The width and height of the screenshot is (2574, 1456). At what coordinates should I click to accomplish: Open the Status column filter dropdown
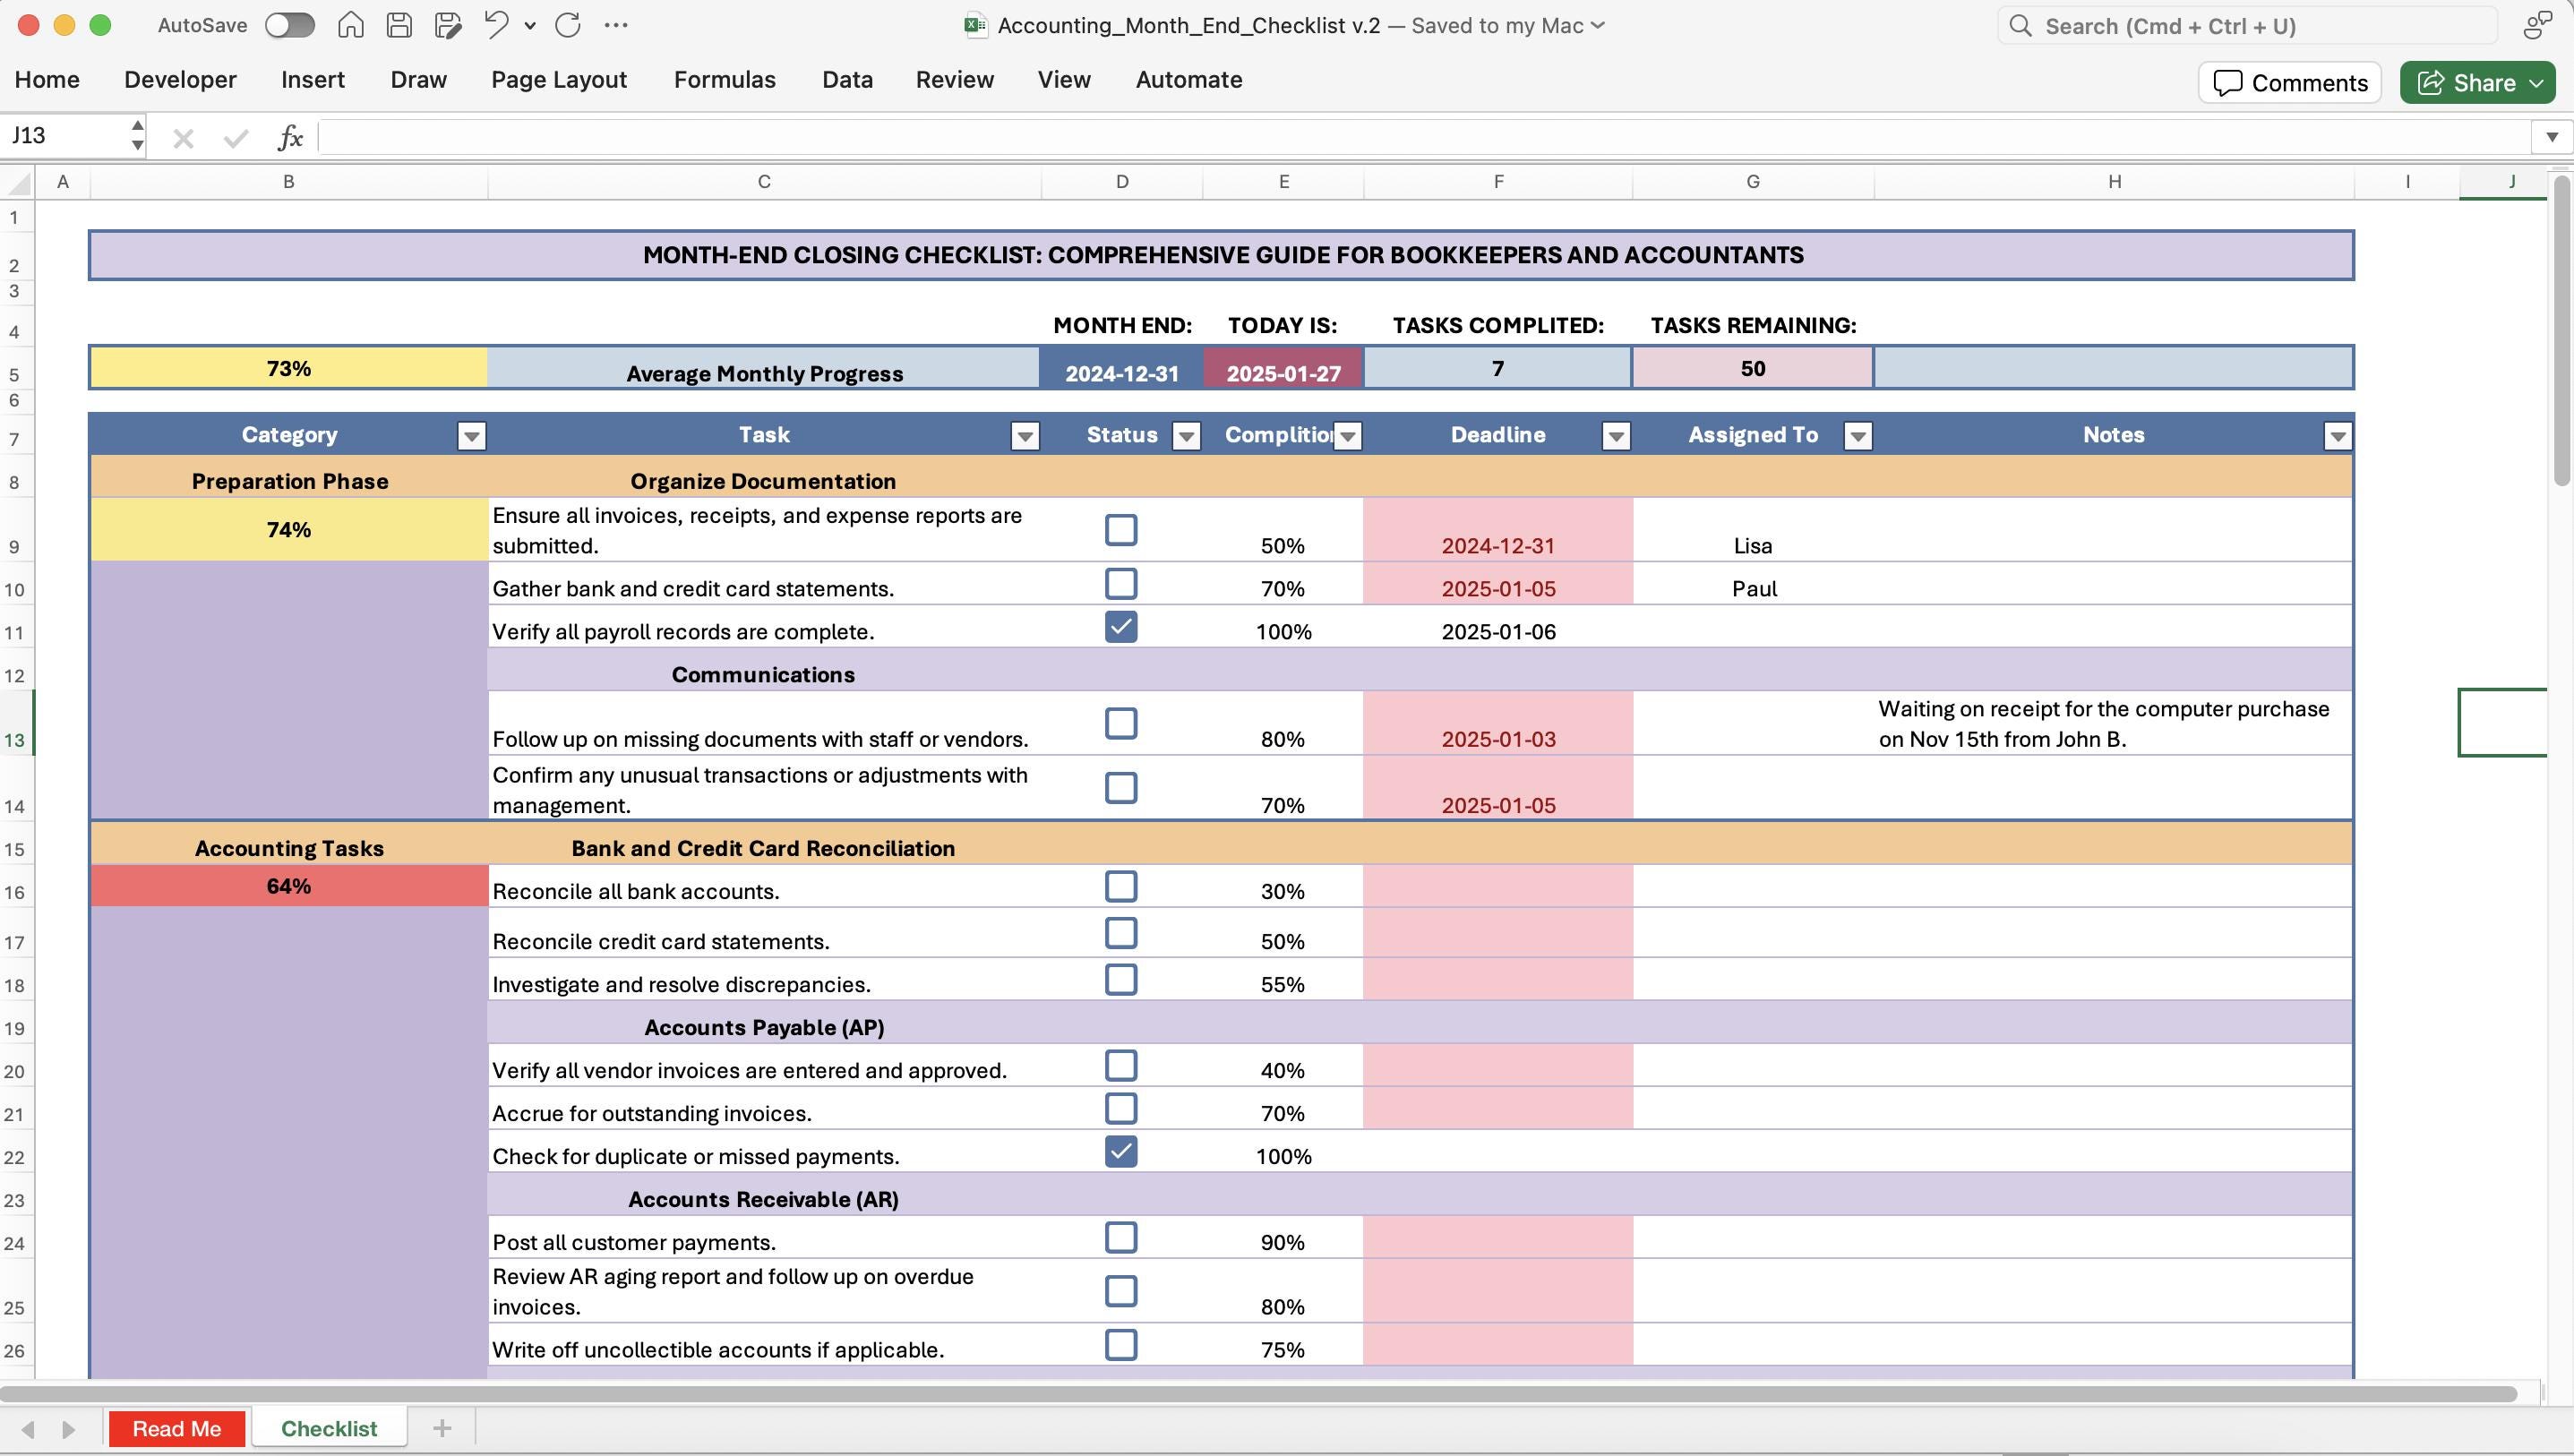1185,436
